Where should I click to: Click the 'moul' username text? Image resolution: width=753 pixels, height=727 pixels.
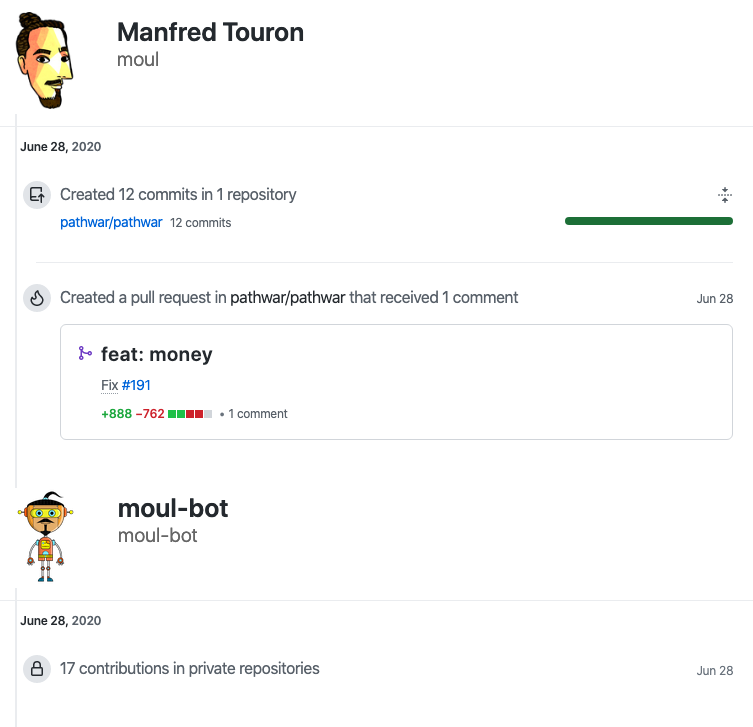point(138,60)
